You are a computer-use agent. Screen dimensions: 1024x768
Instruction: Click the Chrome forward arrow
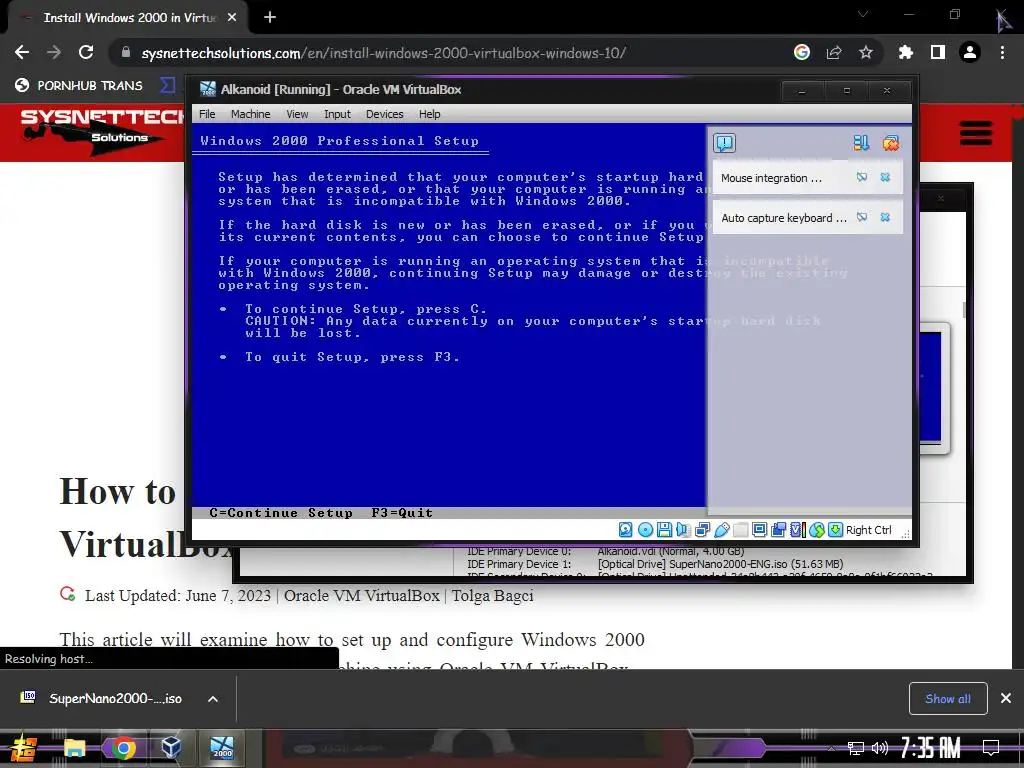coord(54,52)
